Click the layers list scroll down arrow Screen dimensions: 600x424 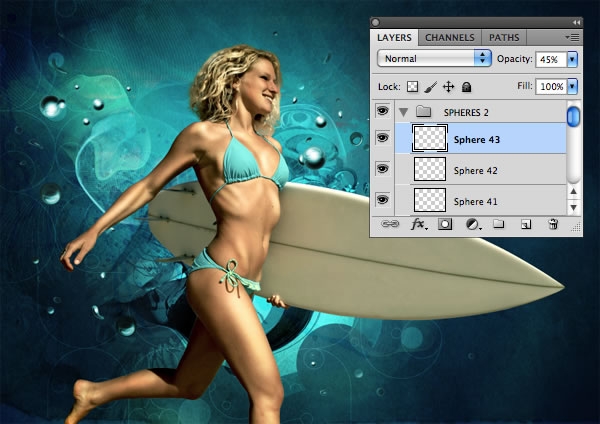click(573, 207)
